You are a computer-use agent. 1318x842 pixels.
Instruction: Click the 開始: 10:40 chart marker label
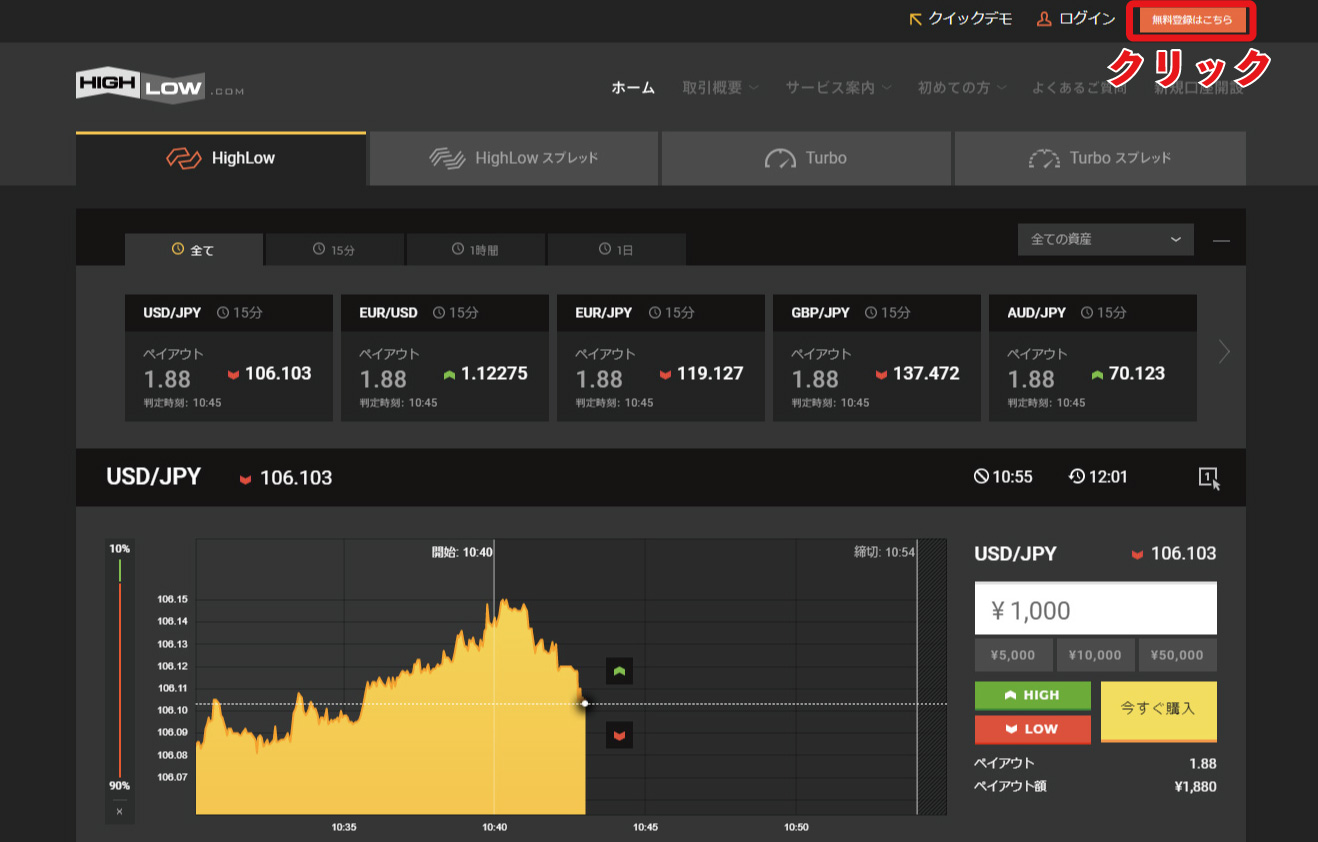point(462,551)
